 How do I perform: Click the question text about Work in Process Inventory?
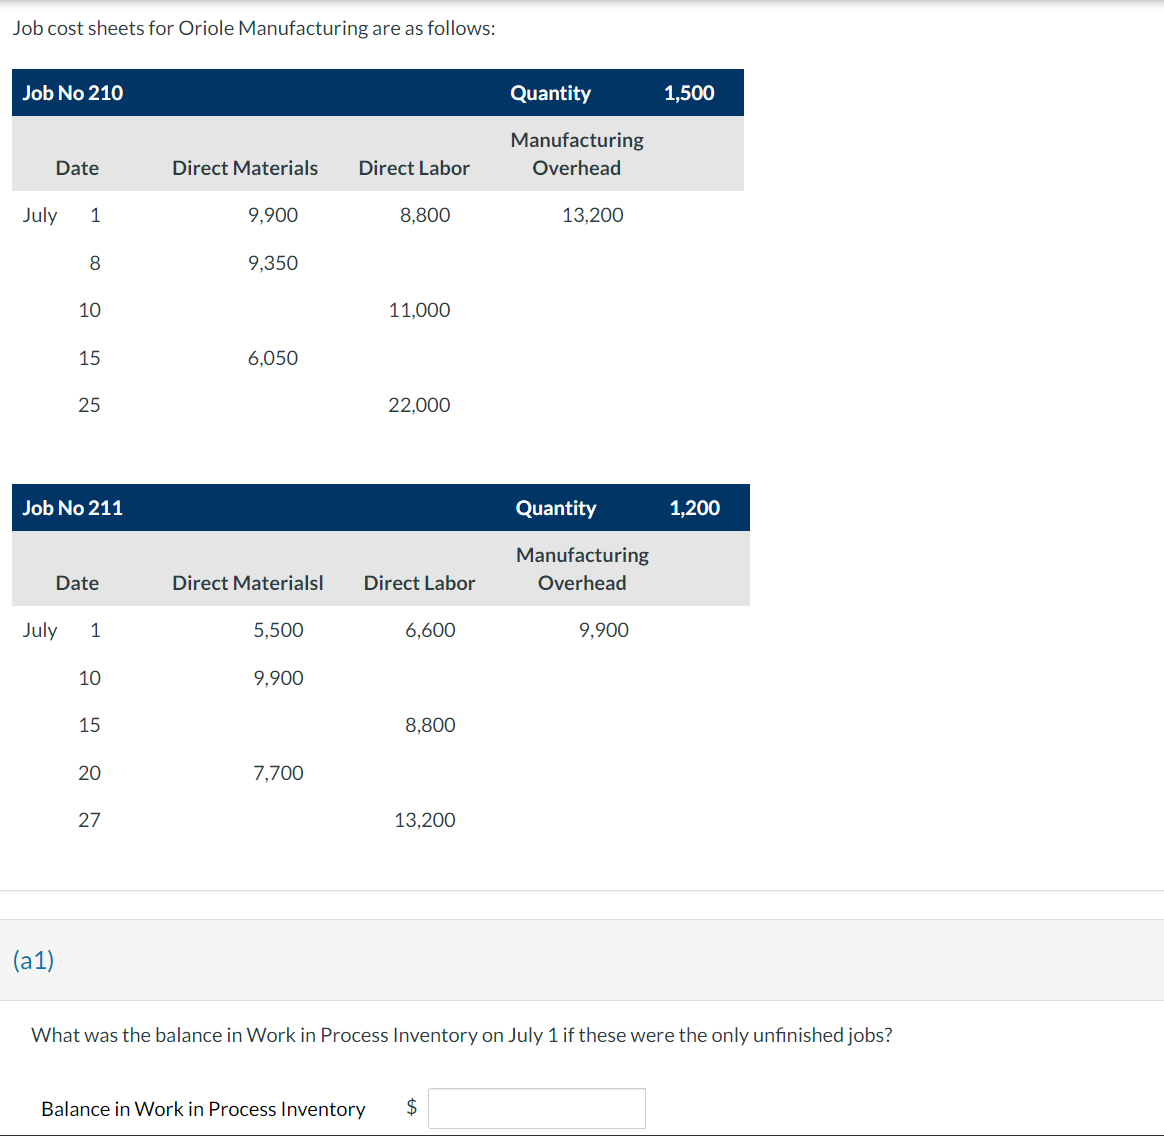[x=462, y=1035]
